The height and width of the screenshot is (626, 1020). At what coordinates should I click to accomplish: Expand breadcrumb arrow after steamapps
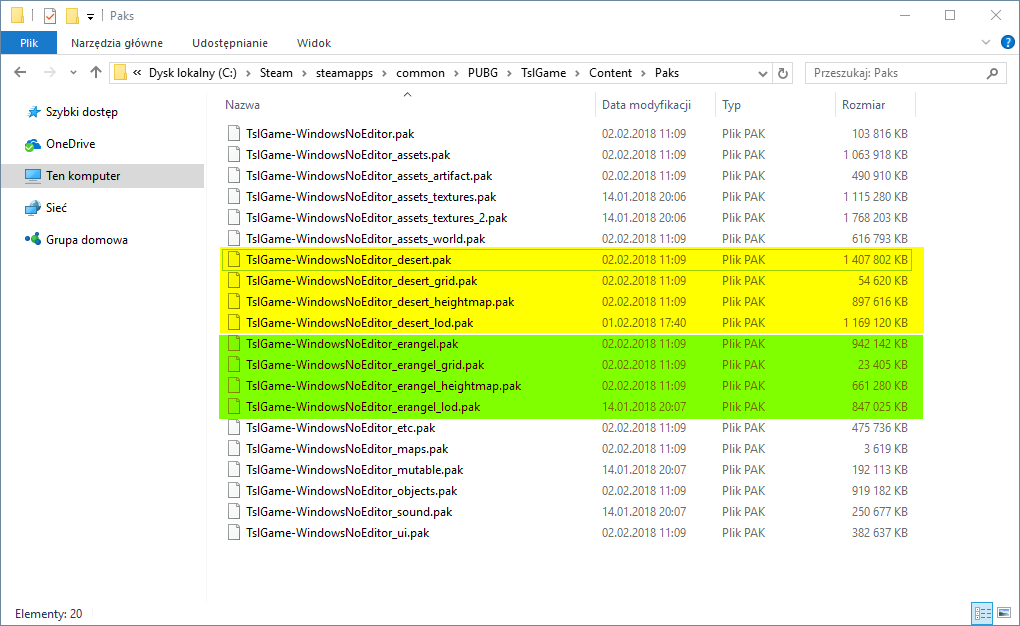(x=384, y=74)
